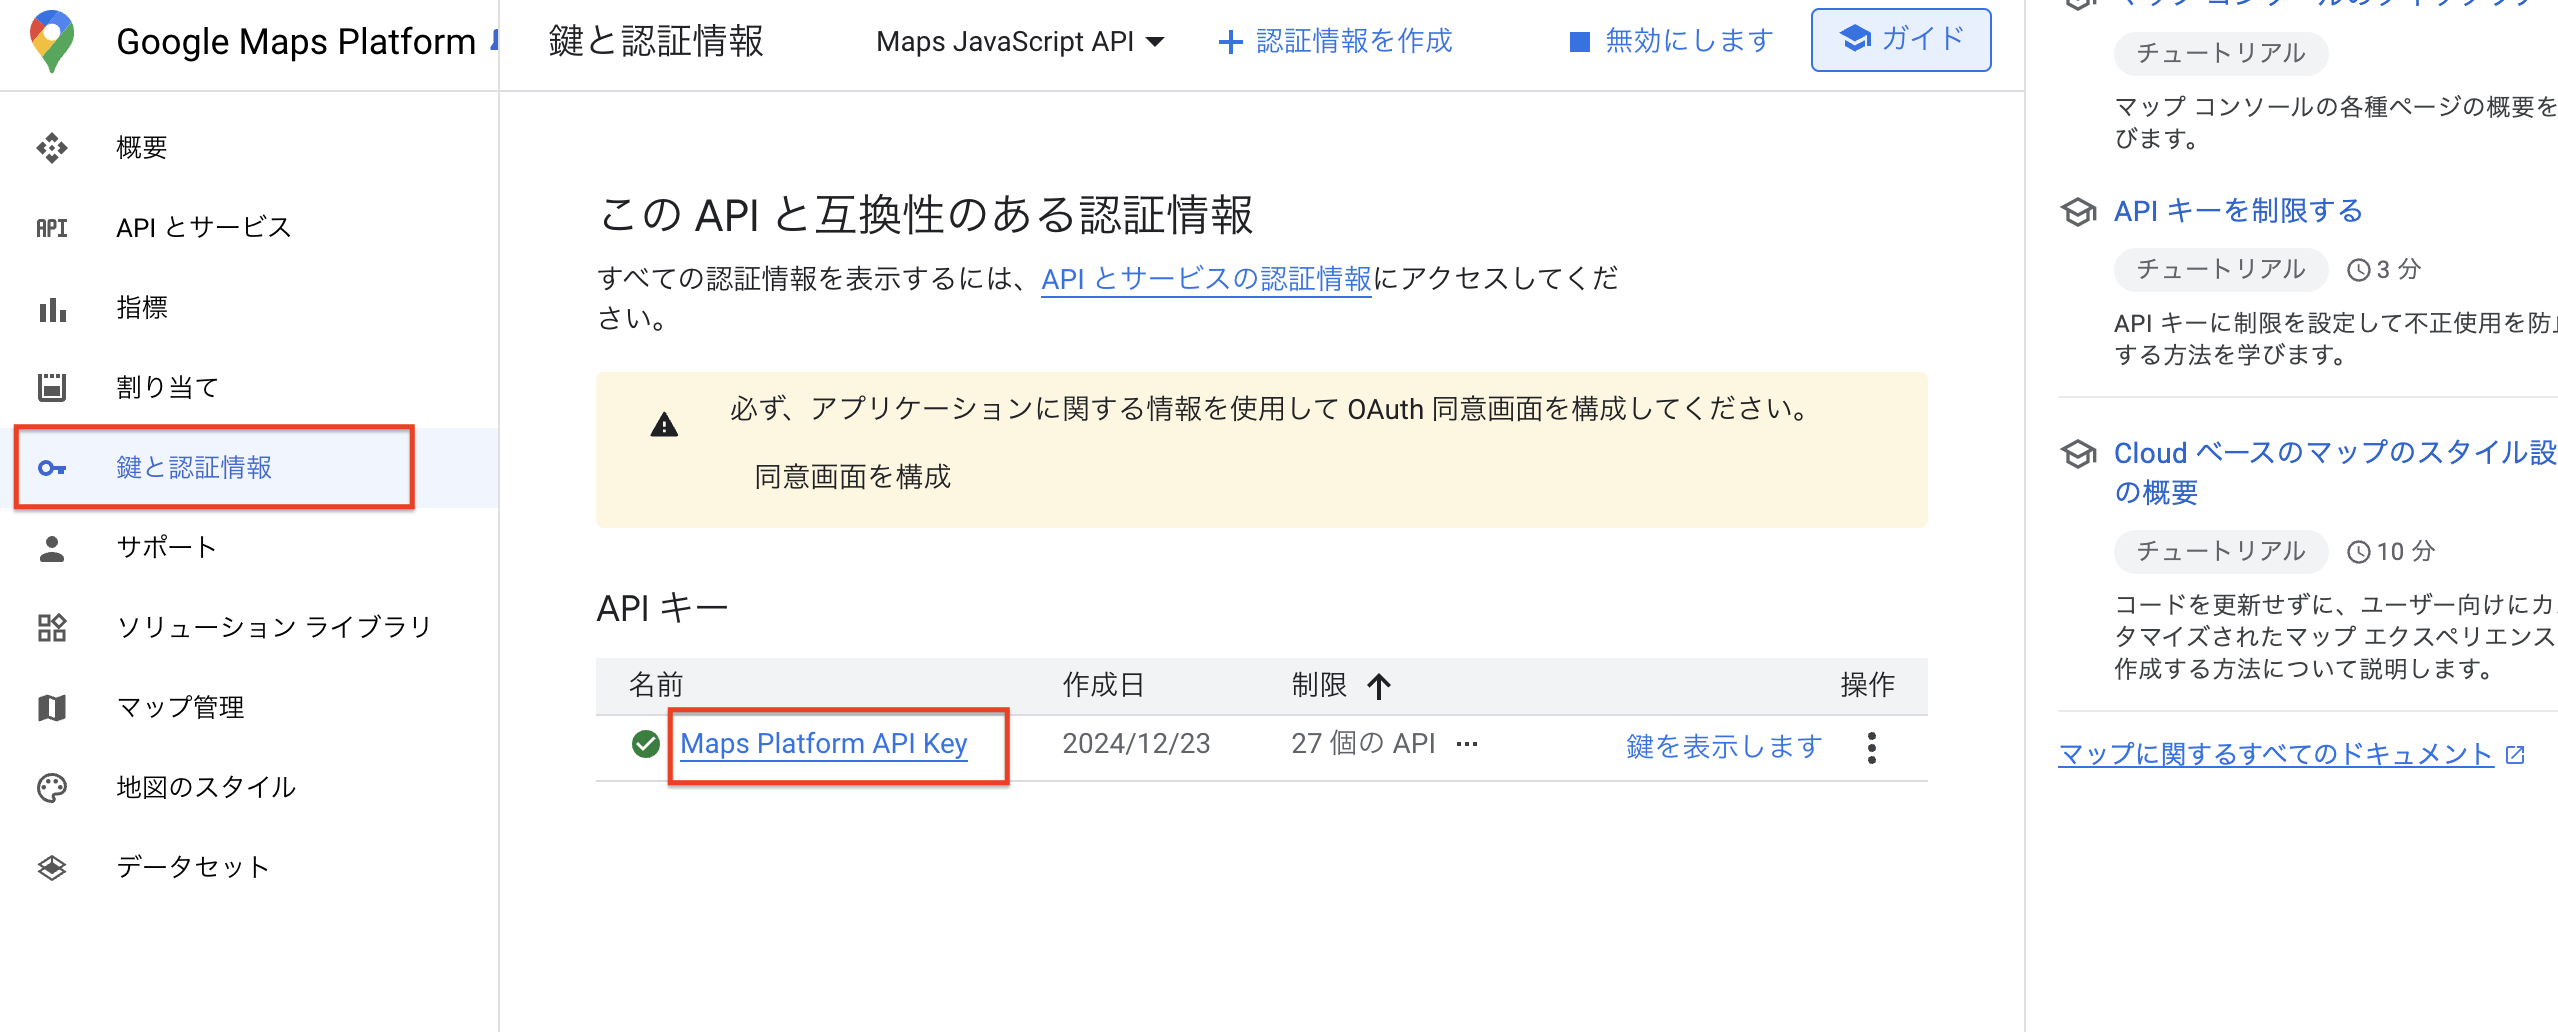The height and width of the screenshot is (1032, 2558).
Task: Click the key icon next to 鍵と認証情報
Action: click(x=52, y=467)
